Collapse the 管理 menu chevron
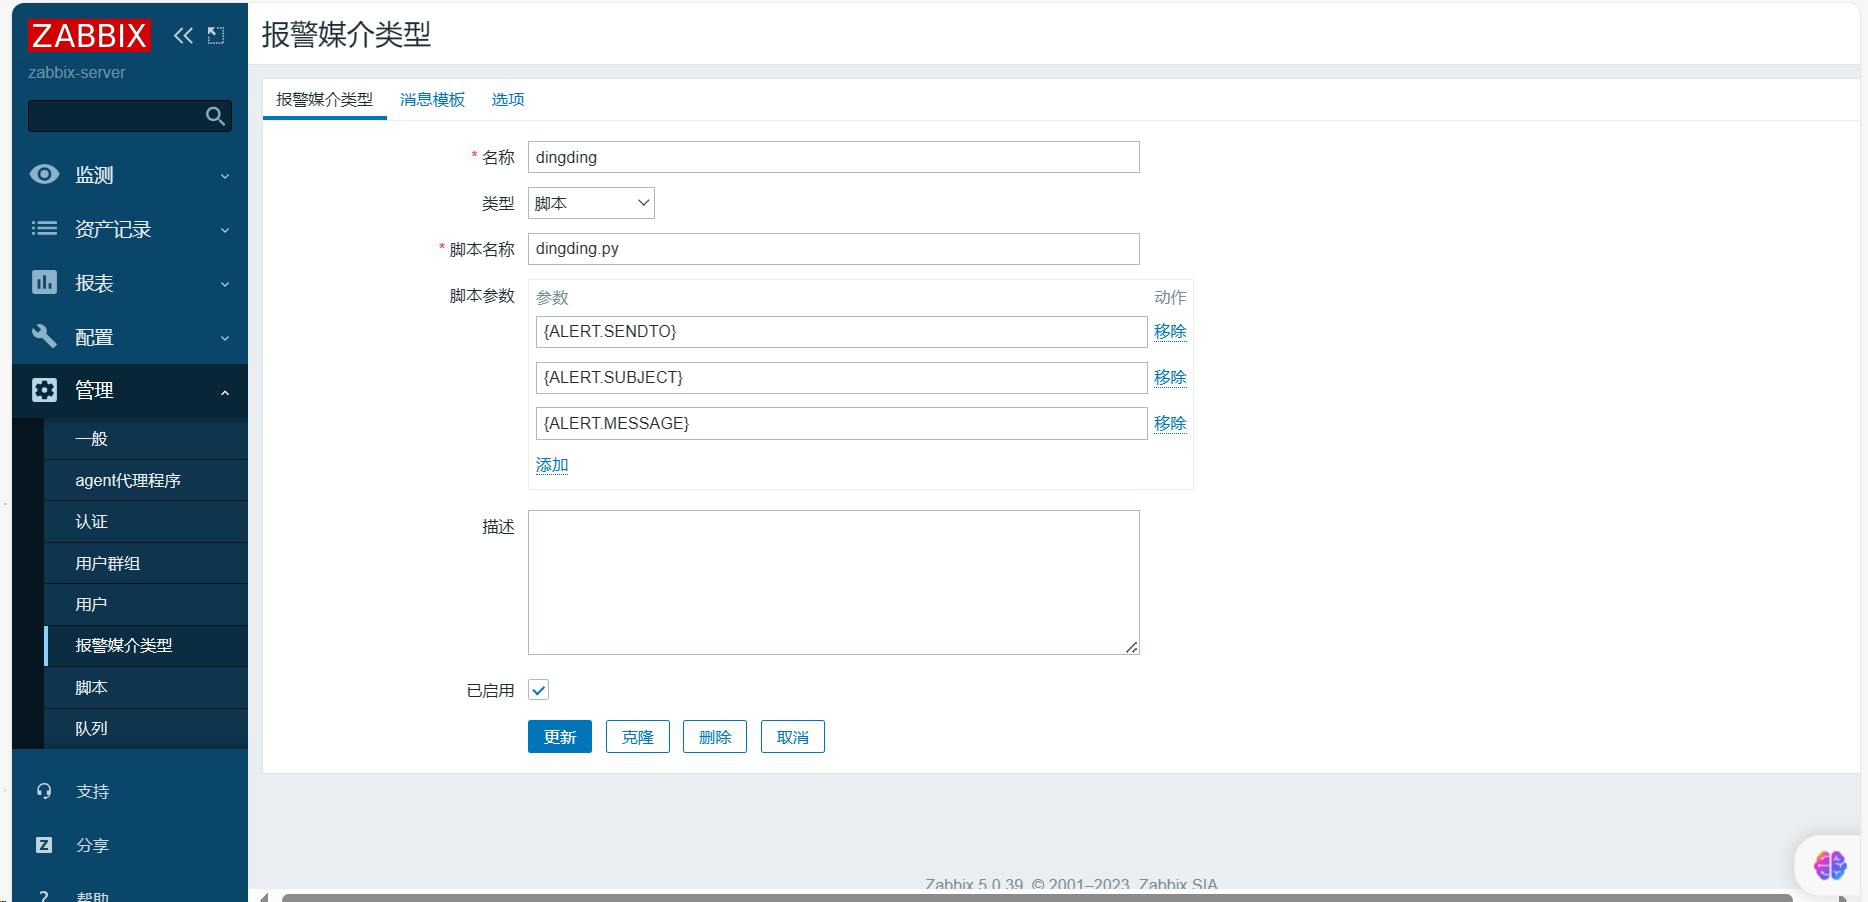 [225, 392]
